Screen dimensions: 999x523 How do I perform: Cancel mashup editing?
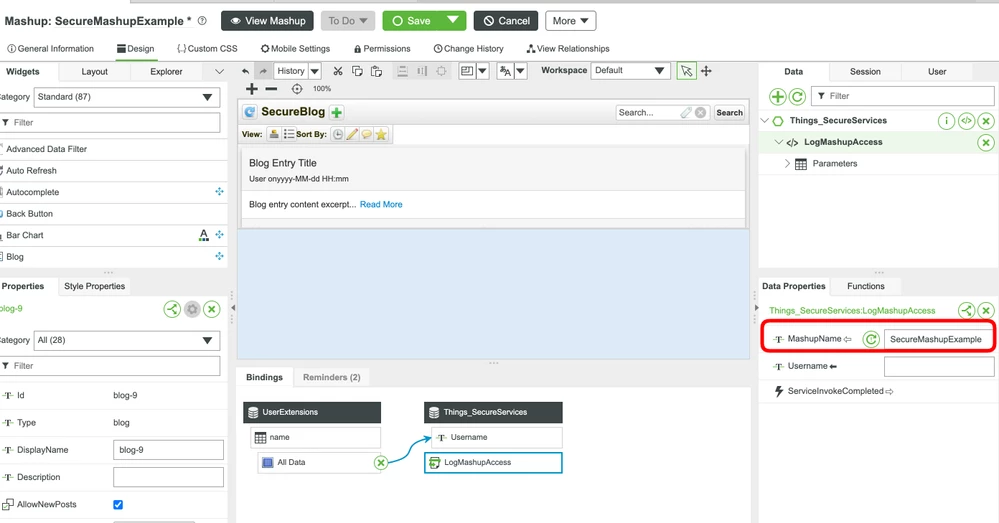click(x=506, y=21)
